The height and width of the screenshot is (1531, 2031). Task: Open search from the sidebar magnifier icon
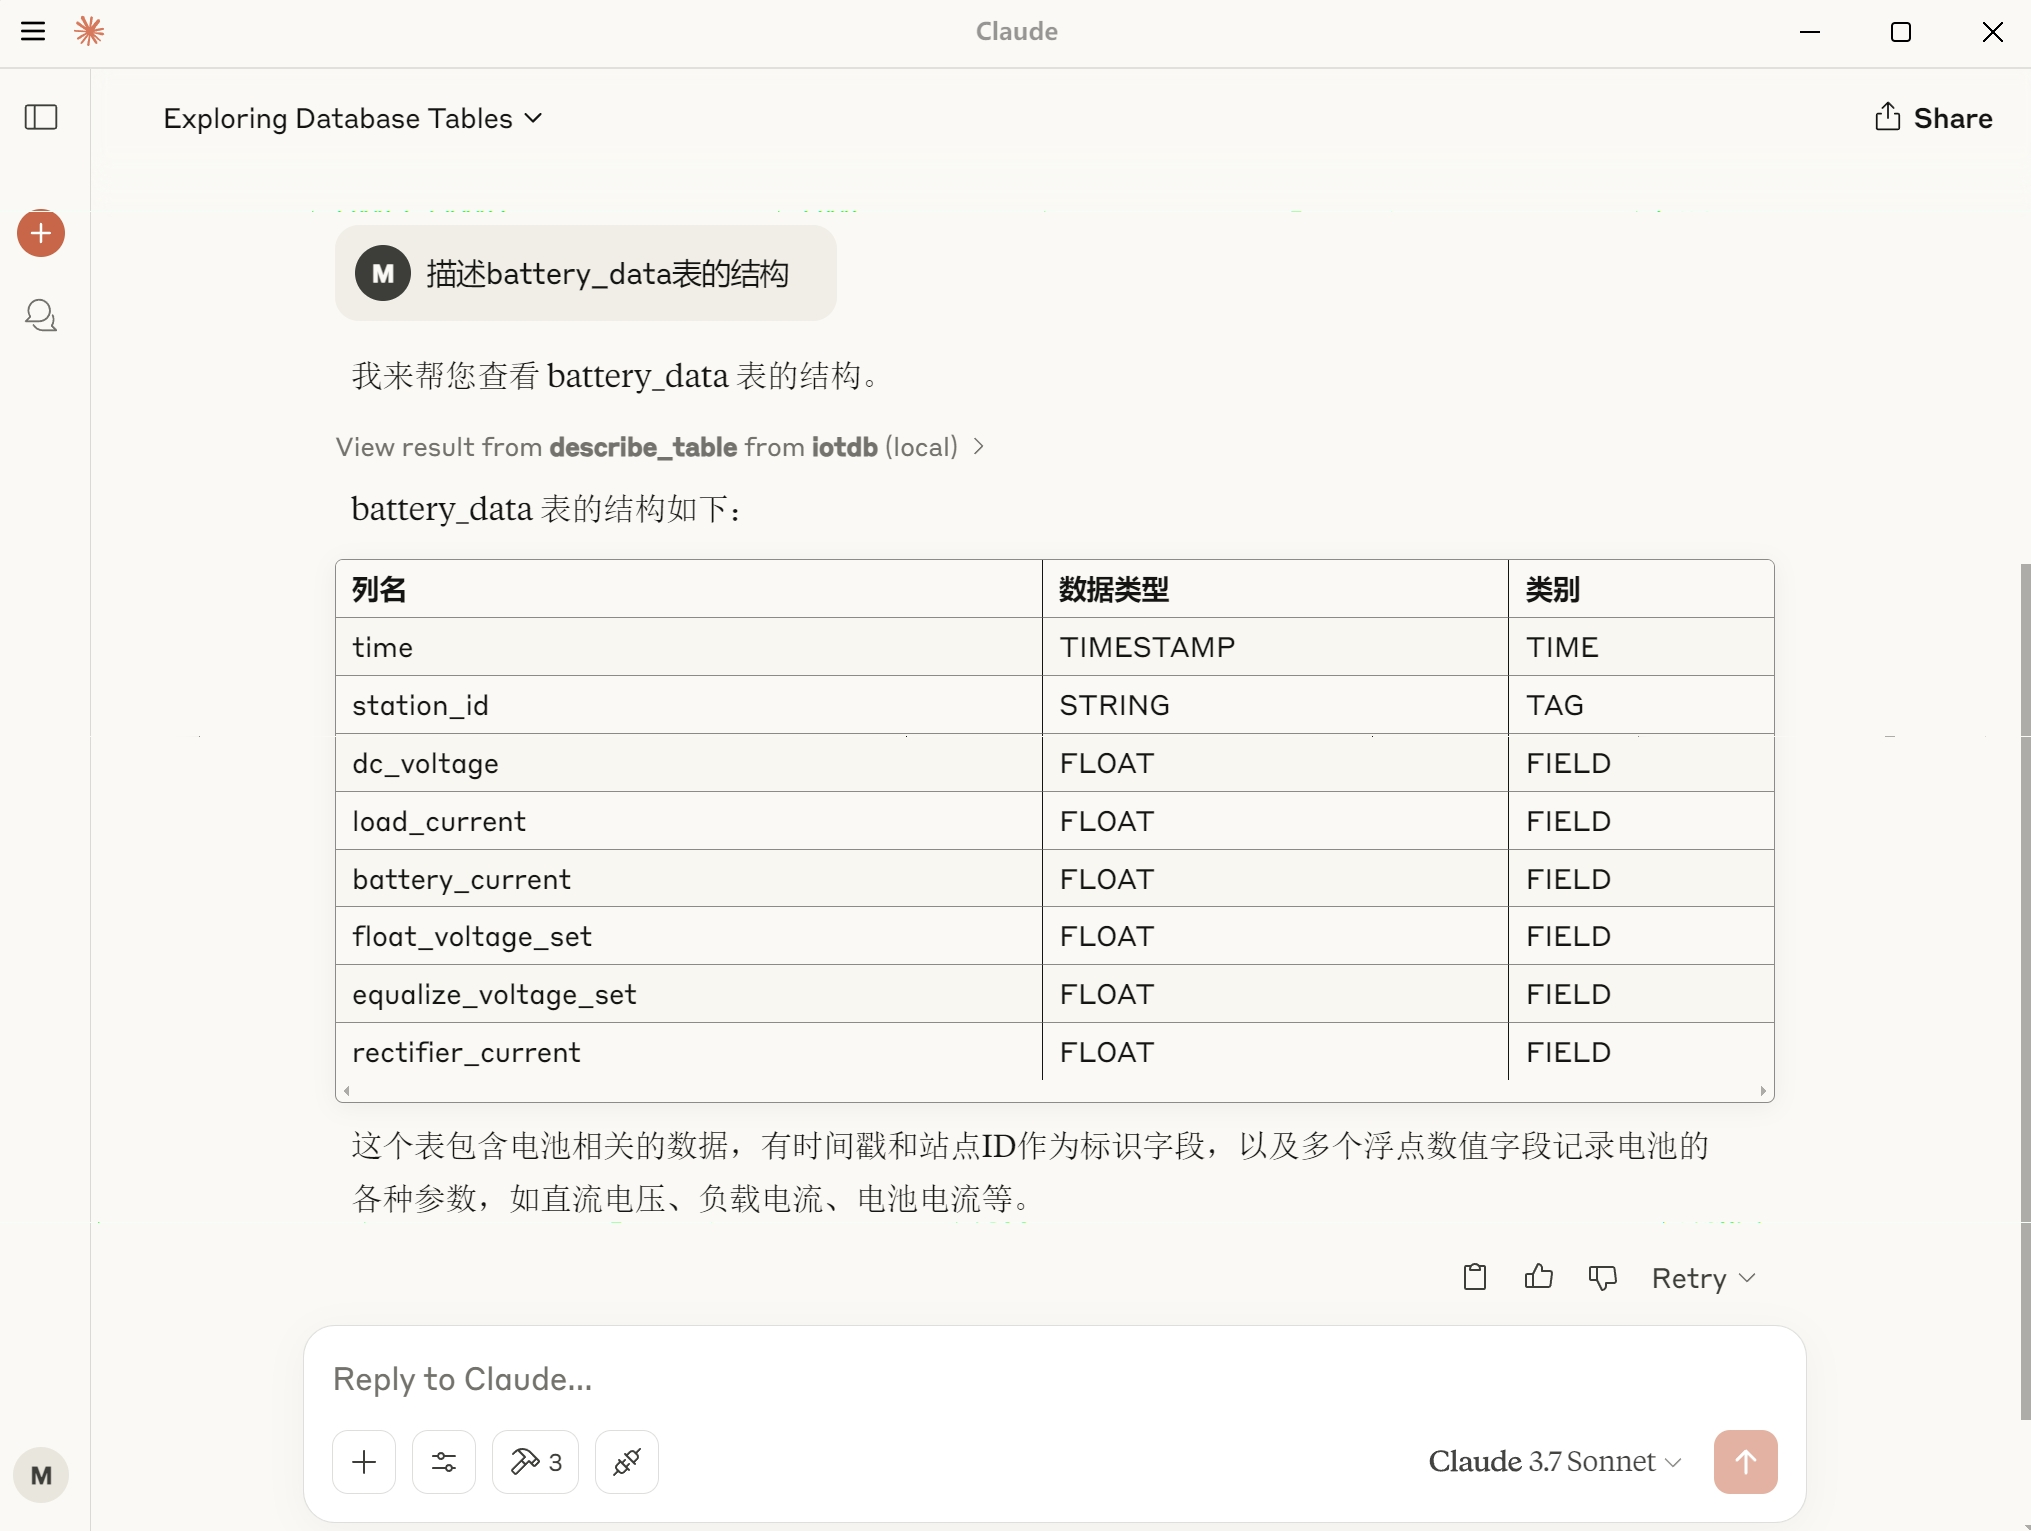pos(40,316)
